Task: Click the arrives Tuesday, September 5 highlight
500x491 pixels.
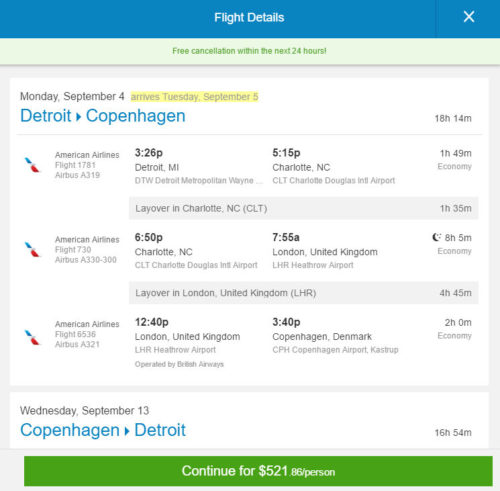Action: (194, 97)
